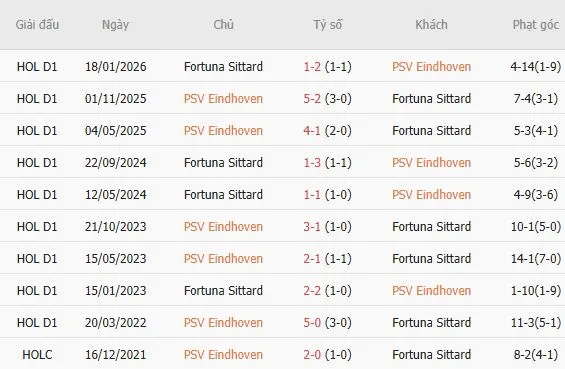Image resolution: width=565 pixels, height=369 pixels.
Task: Open Fortuna Sittard away link on 20/03/2022
Action: pos(431,323)
